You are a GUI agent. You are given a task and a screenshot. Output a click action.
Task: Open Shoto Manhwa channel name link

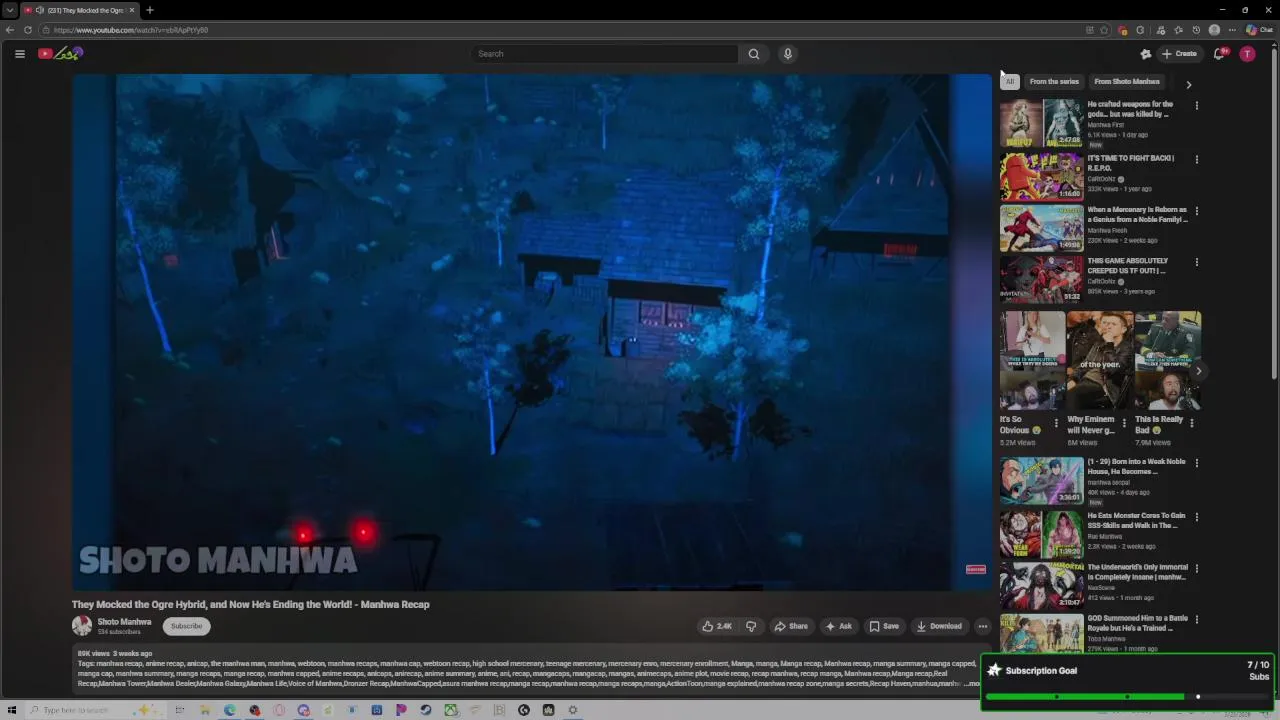point(124,622)
